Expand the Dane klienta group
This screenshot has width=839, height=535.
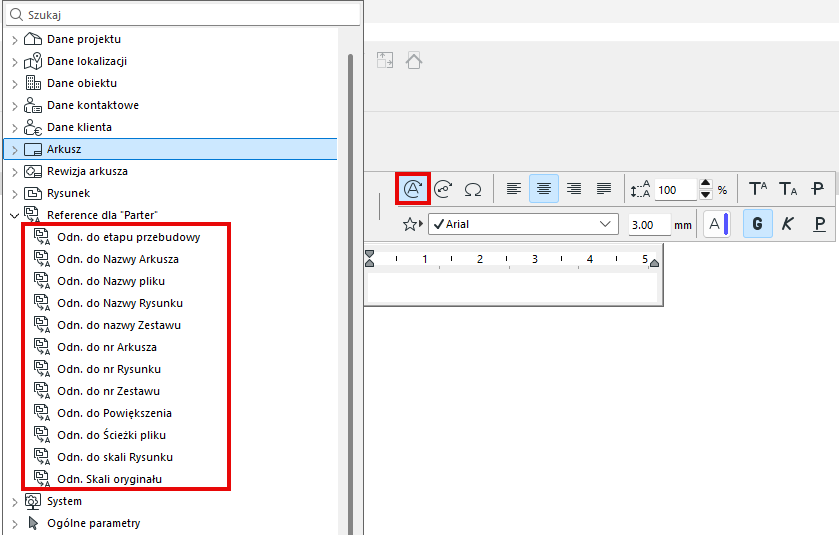tap(14, 128)
